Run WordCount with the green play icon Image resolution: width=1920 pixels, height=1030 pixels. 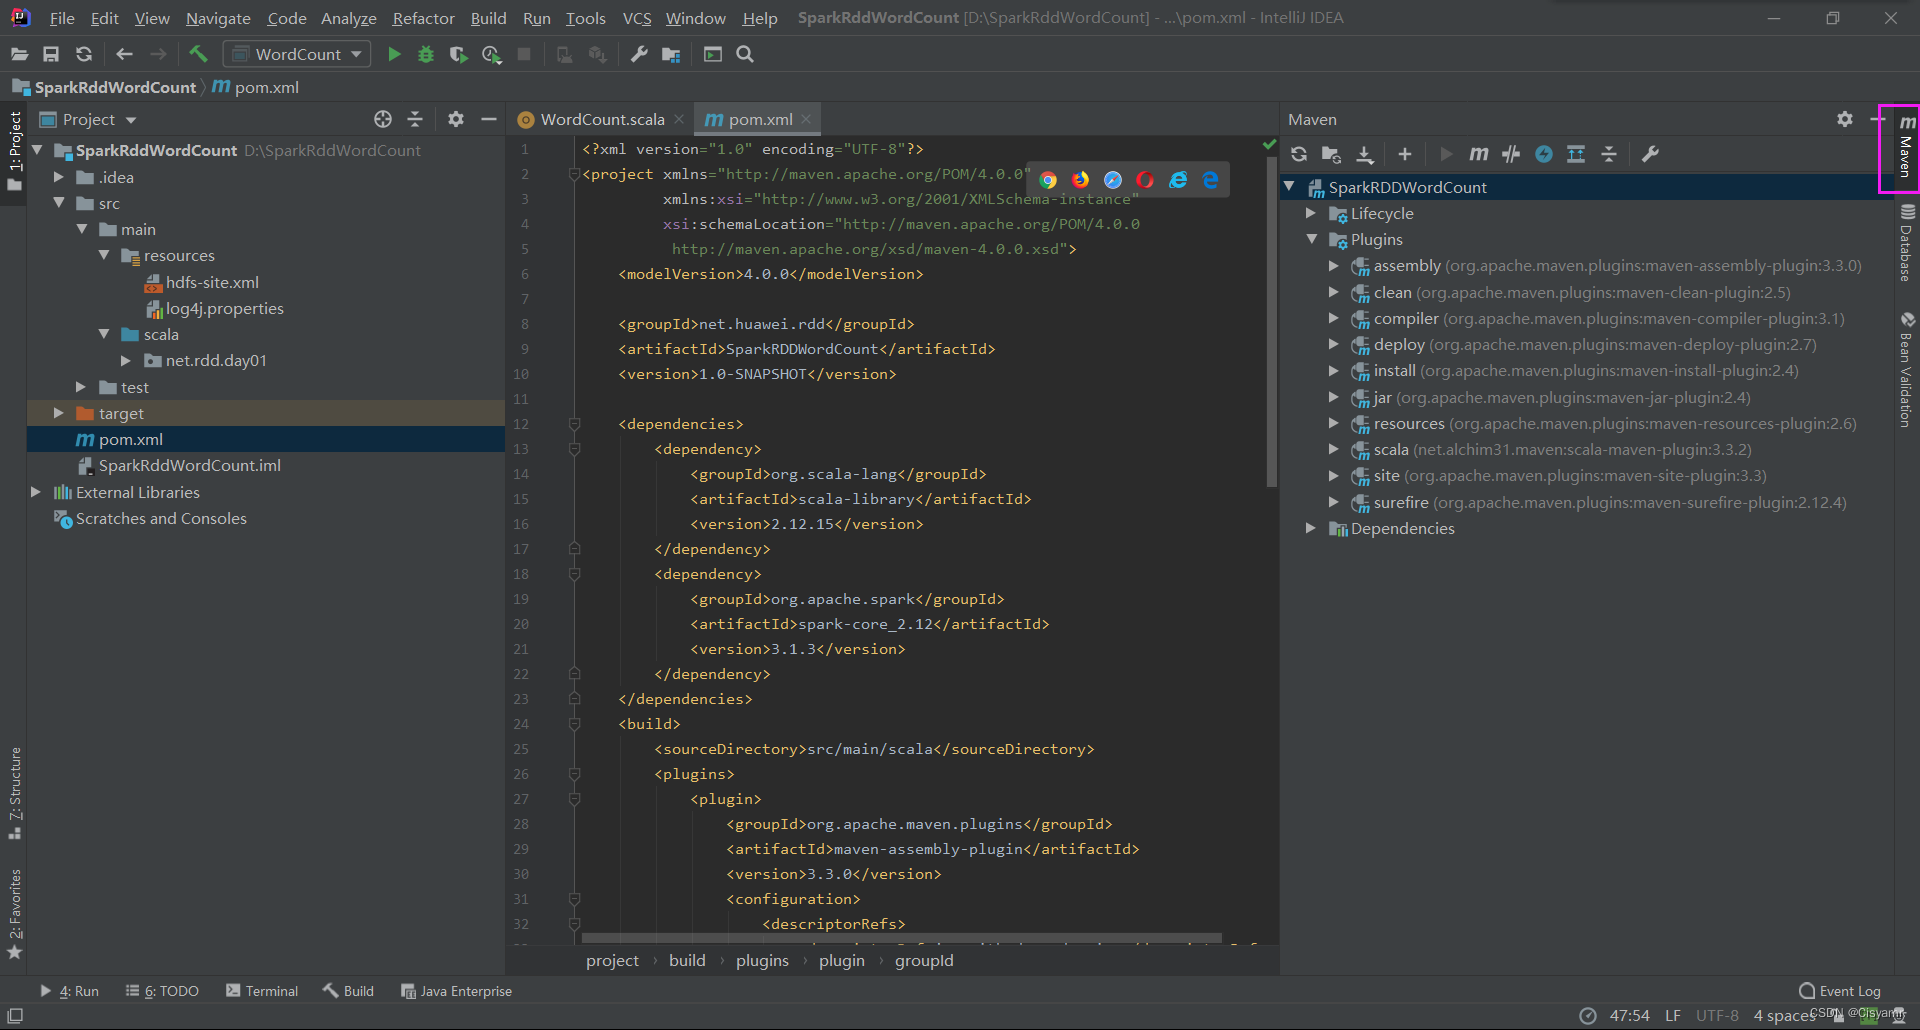coord(394,54)
